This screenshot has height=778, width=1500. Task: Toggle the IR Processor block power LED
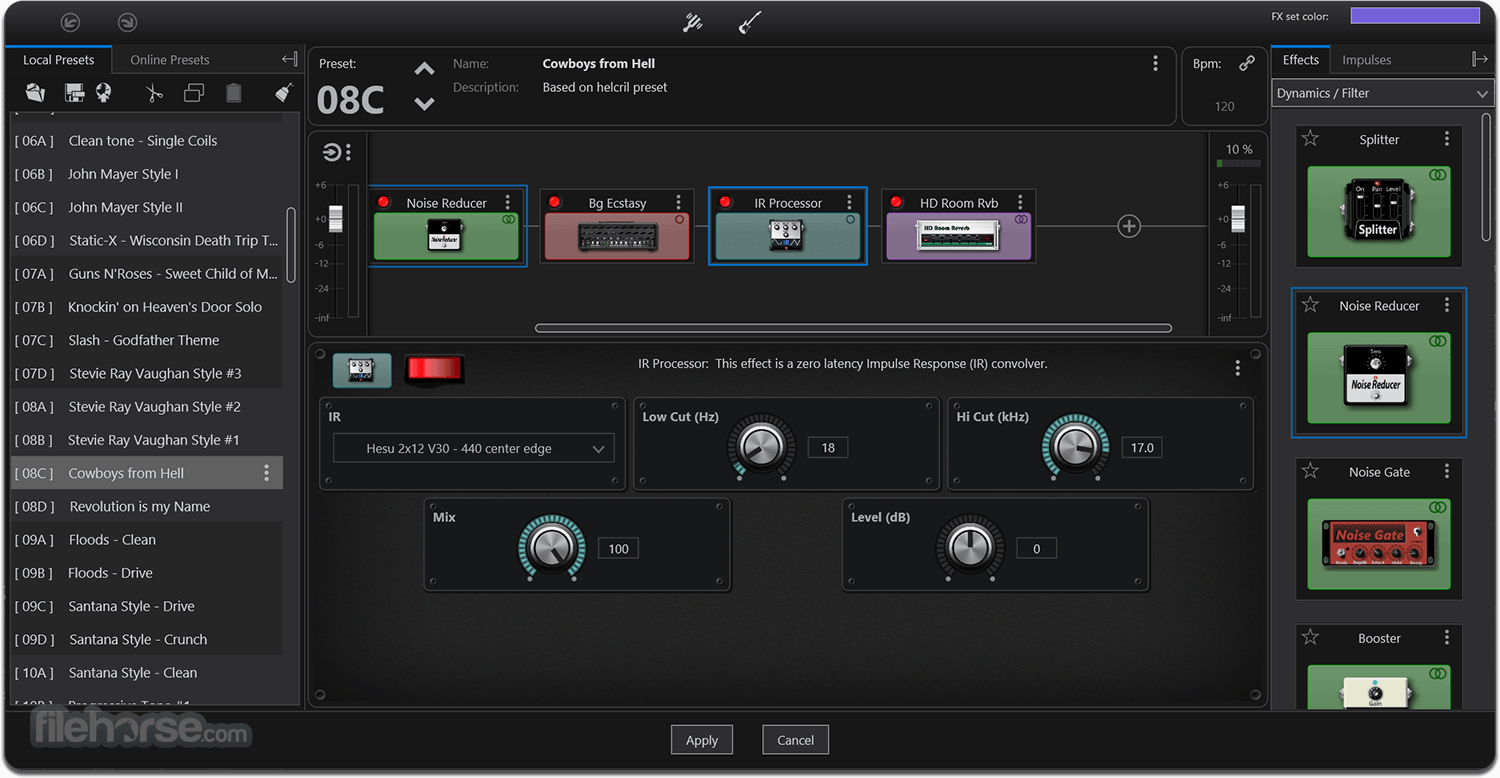[725, 202]
